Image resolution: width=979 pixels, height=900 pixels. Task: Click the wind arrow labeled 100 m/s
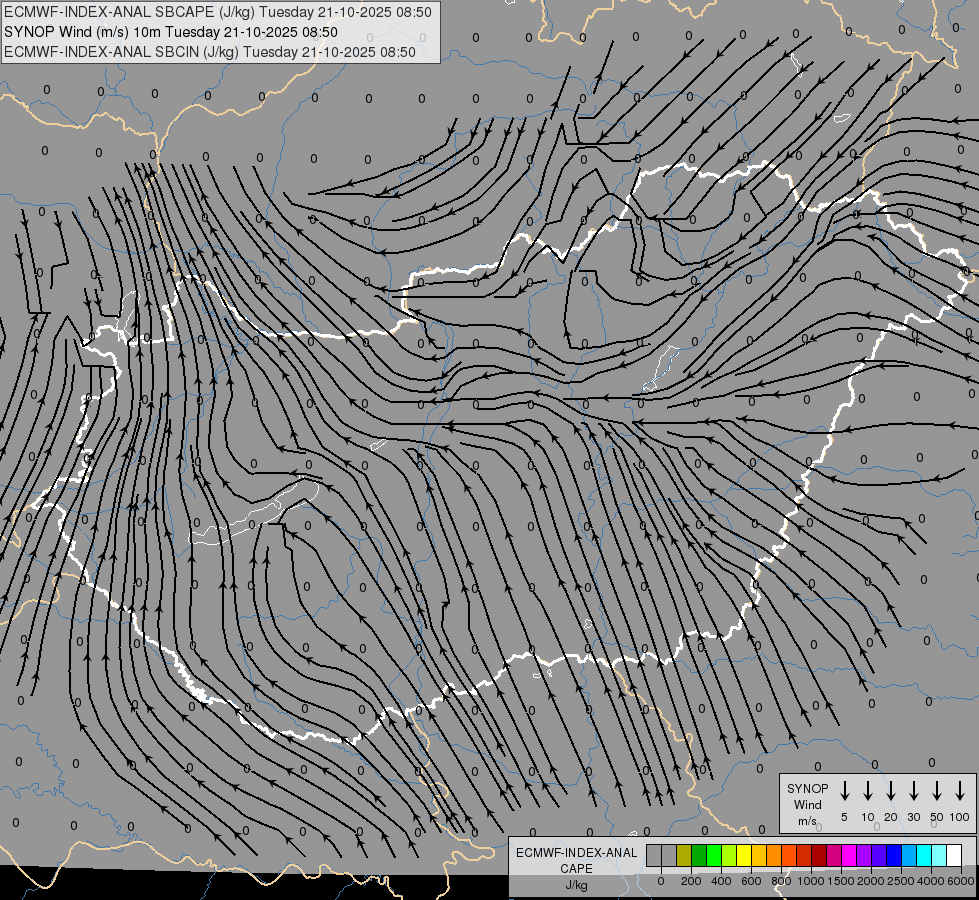tap(960, 791)
